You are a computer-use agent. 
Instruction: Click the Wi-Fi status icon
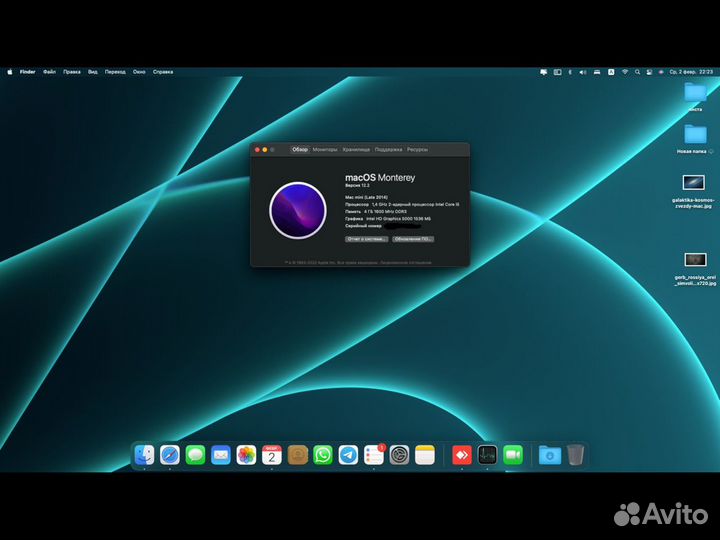coord(624,72)
